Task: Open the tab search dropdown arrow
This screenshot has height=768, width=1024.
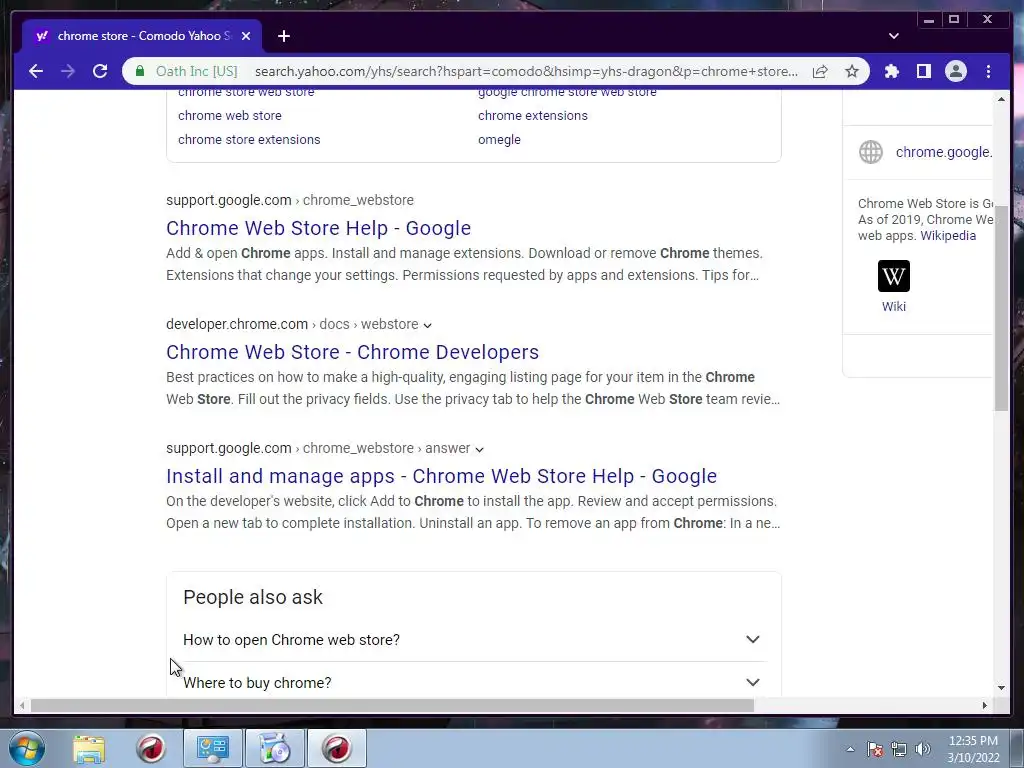Action: [x=893, y=36]
